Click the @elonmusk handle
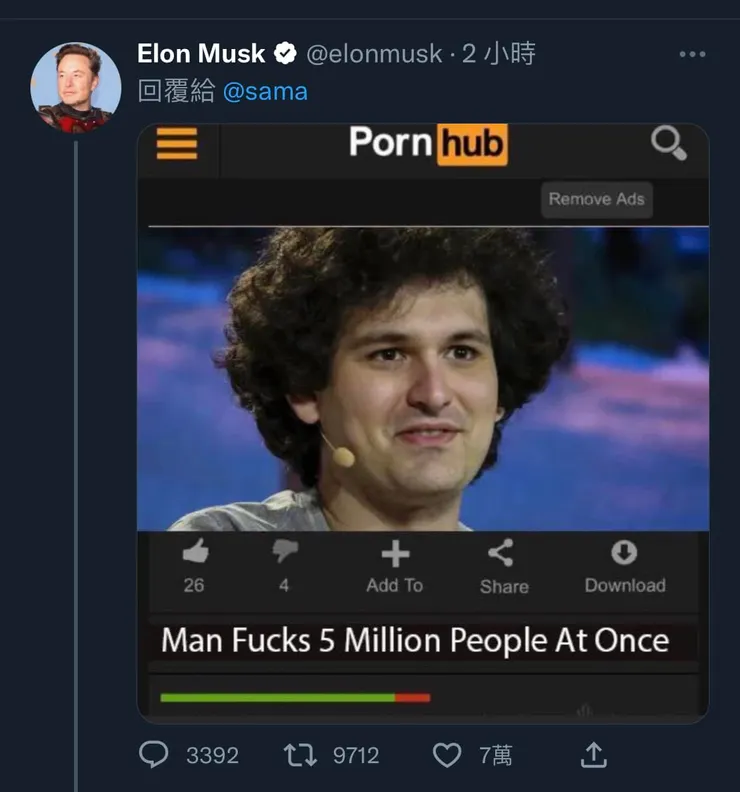Image resolution: width=740 pixels, height=792 pixels. pos(372,54)
